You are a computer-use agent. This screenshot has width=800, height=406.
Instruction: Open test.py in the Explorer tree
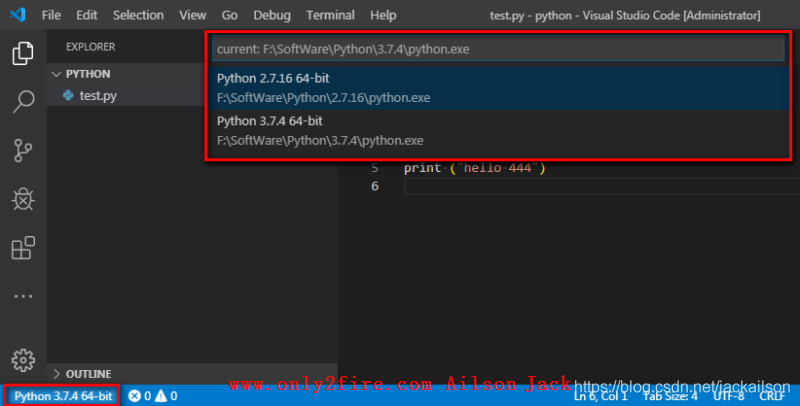(x=98, y=95)
